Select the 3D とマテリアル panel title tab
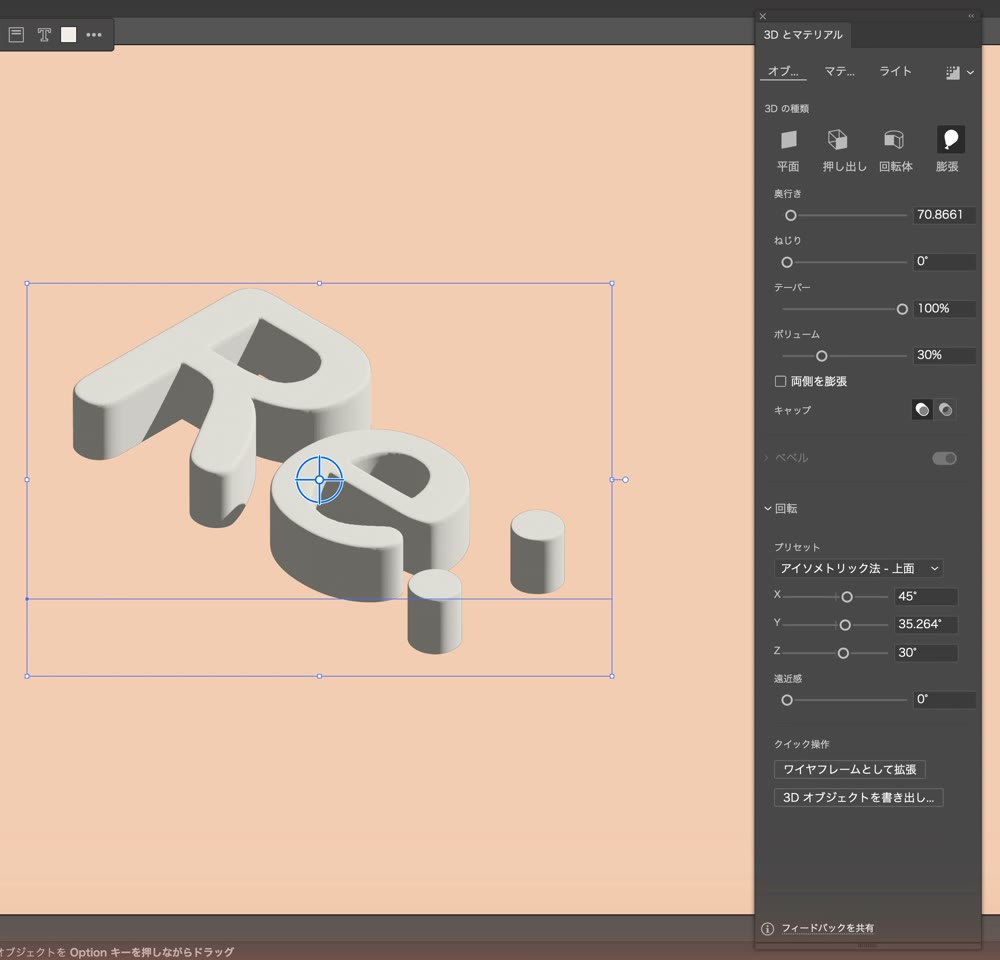This screenshot has height=960, width=1000. point(803,35)
